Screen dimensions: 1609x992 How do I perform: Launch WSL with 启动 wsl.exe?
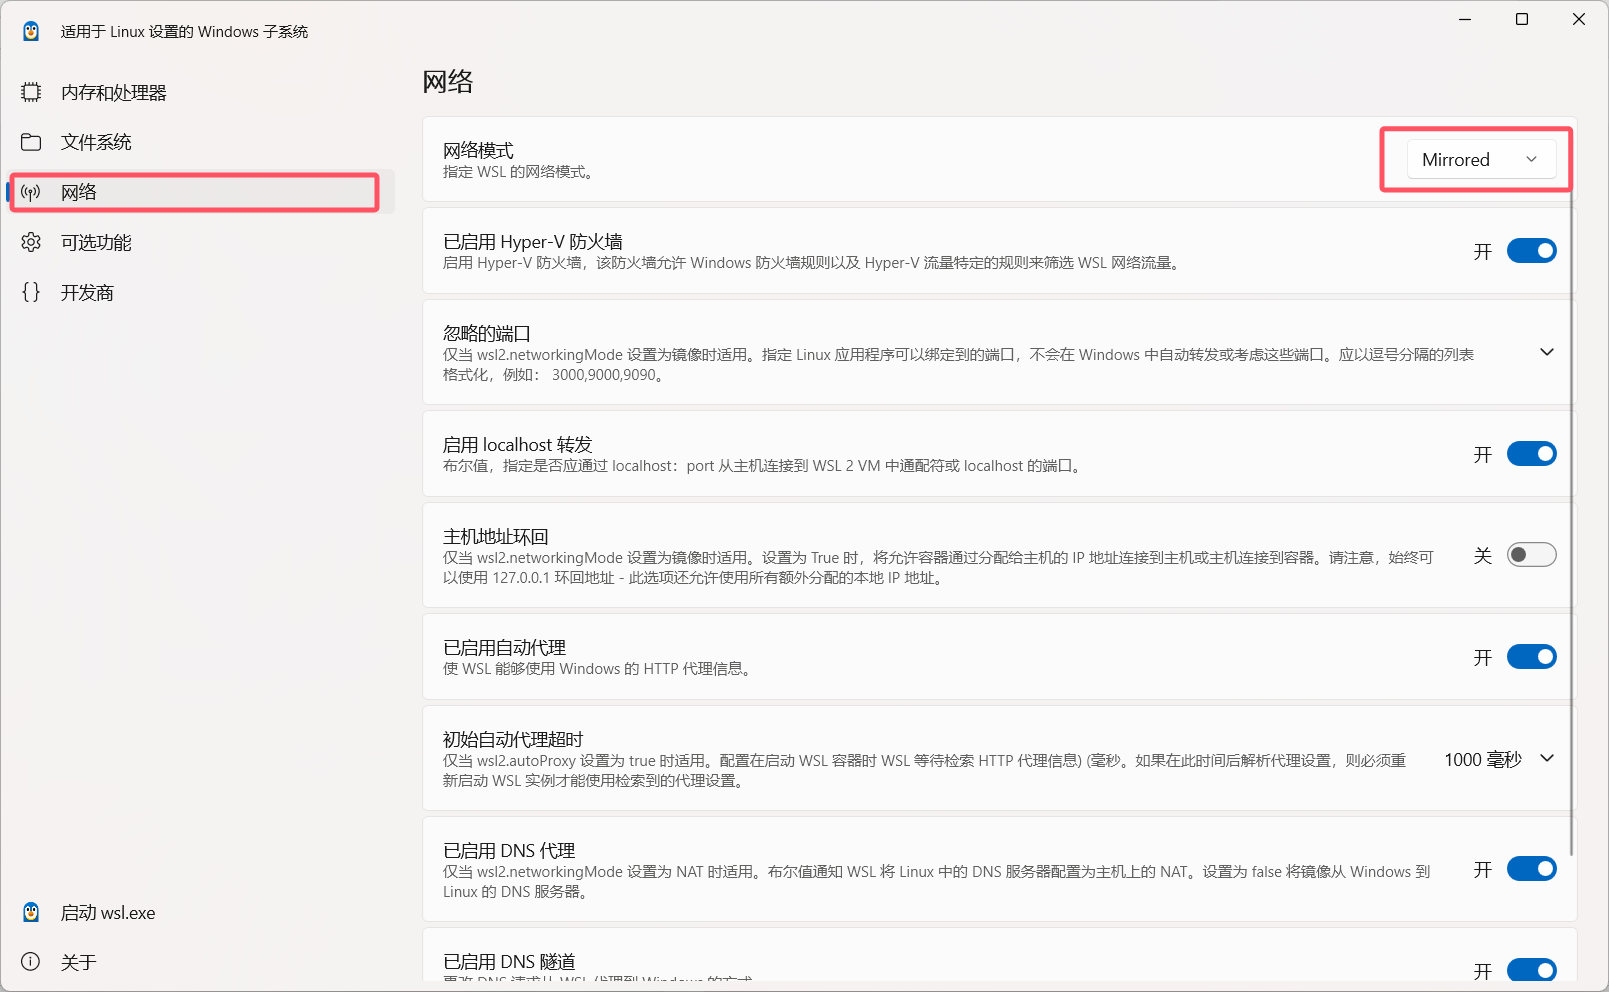click(x=202, y=912)
